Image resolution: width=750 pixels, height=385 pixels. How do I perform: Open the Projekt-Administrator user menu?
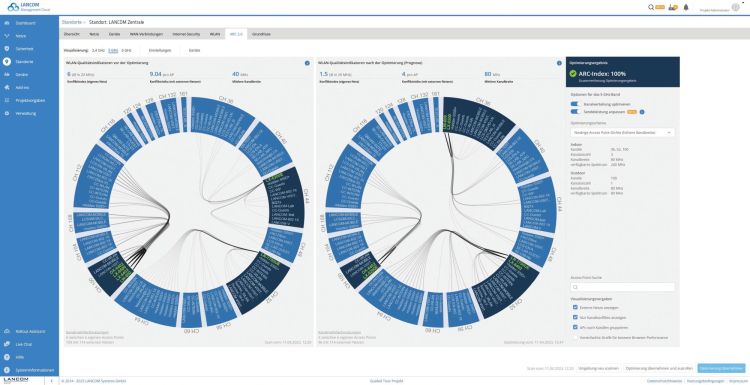tap(735, 7)
